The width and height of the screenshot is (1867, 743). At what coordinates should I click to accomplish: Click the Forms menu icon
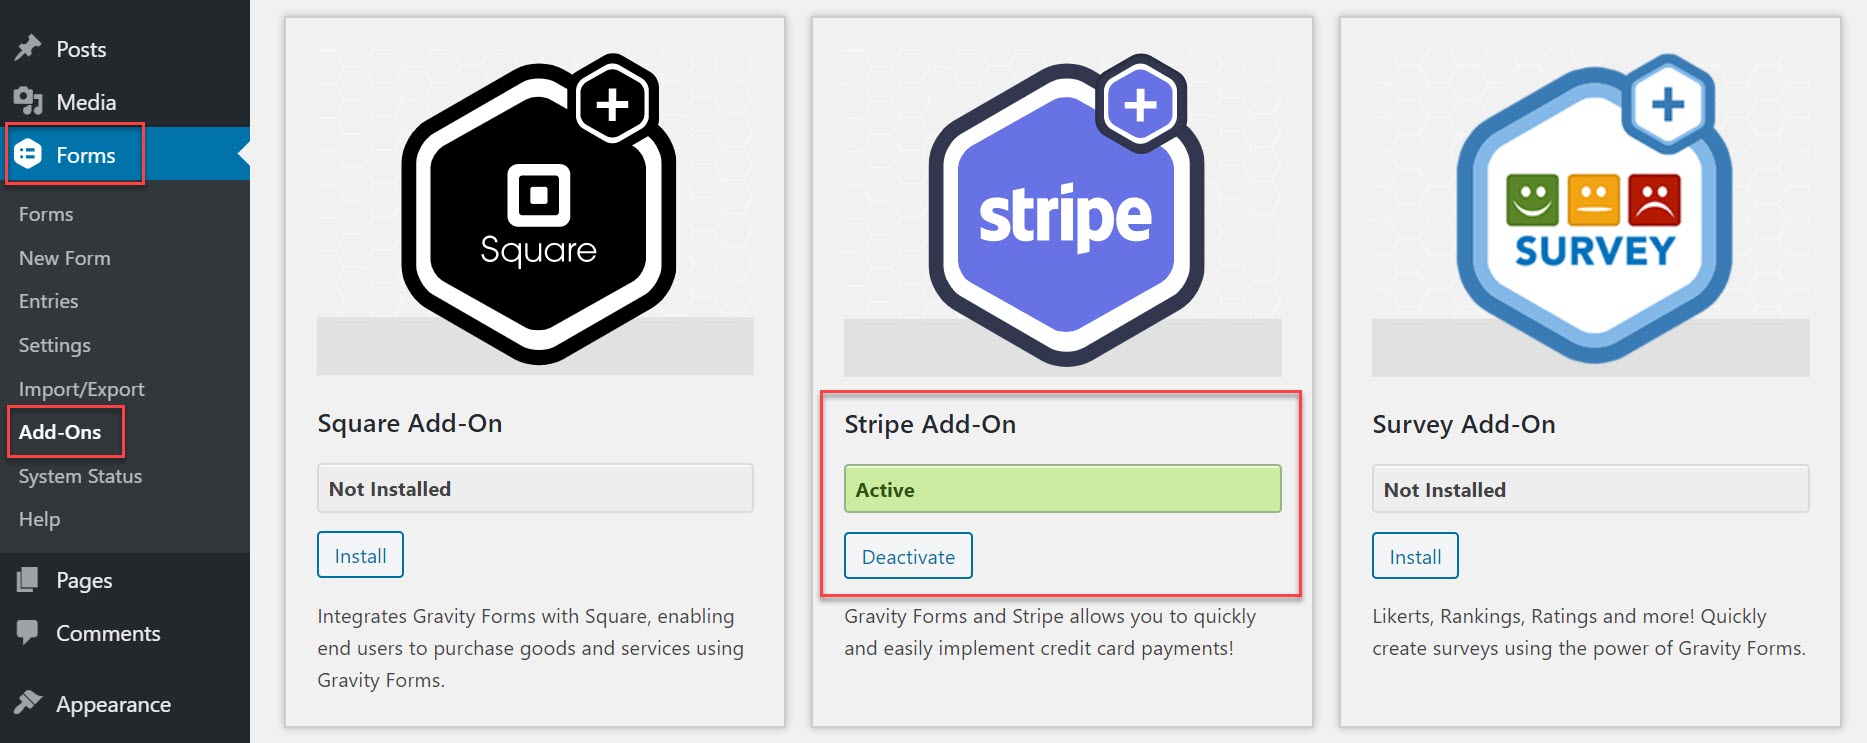pos(28,154)
